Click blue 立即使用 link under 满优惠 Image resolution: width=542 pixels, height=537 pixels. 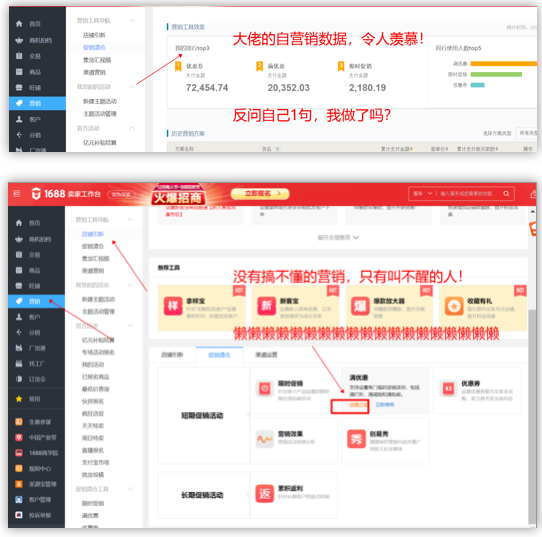(384, 405)
